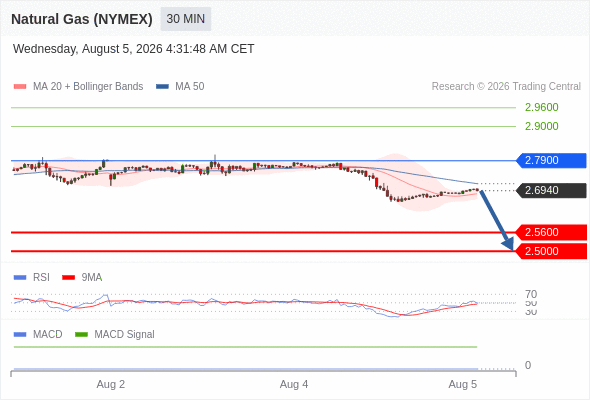This screenshot has width=590, height=400.
Task: Click the 9MA legend label
Action: tap(92, 278)
